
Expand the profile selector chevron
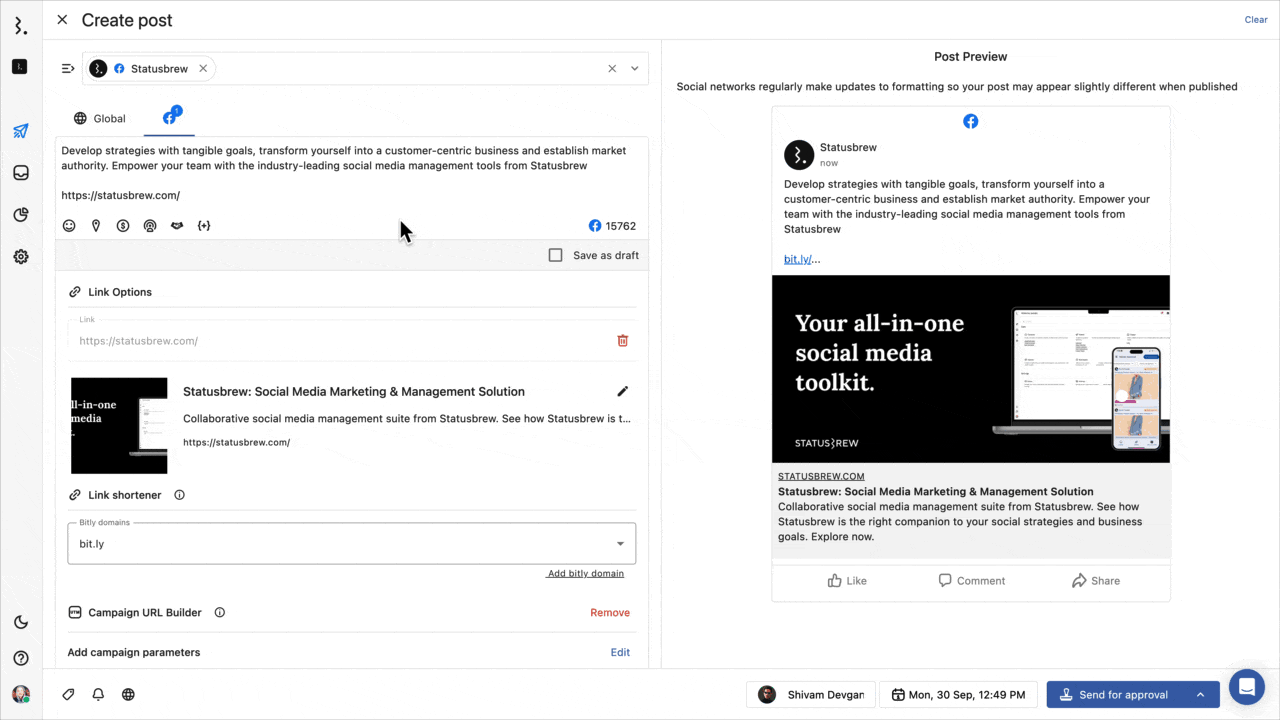pos(634,69)
